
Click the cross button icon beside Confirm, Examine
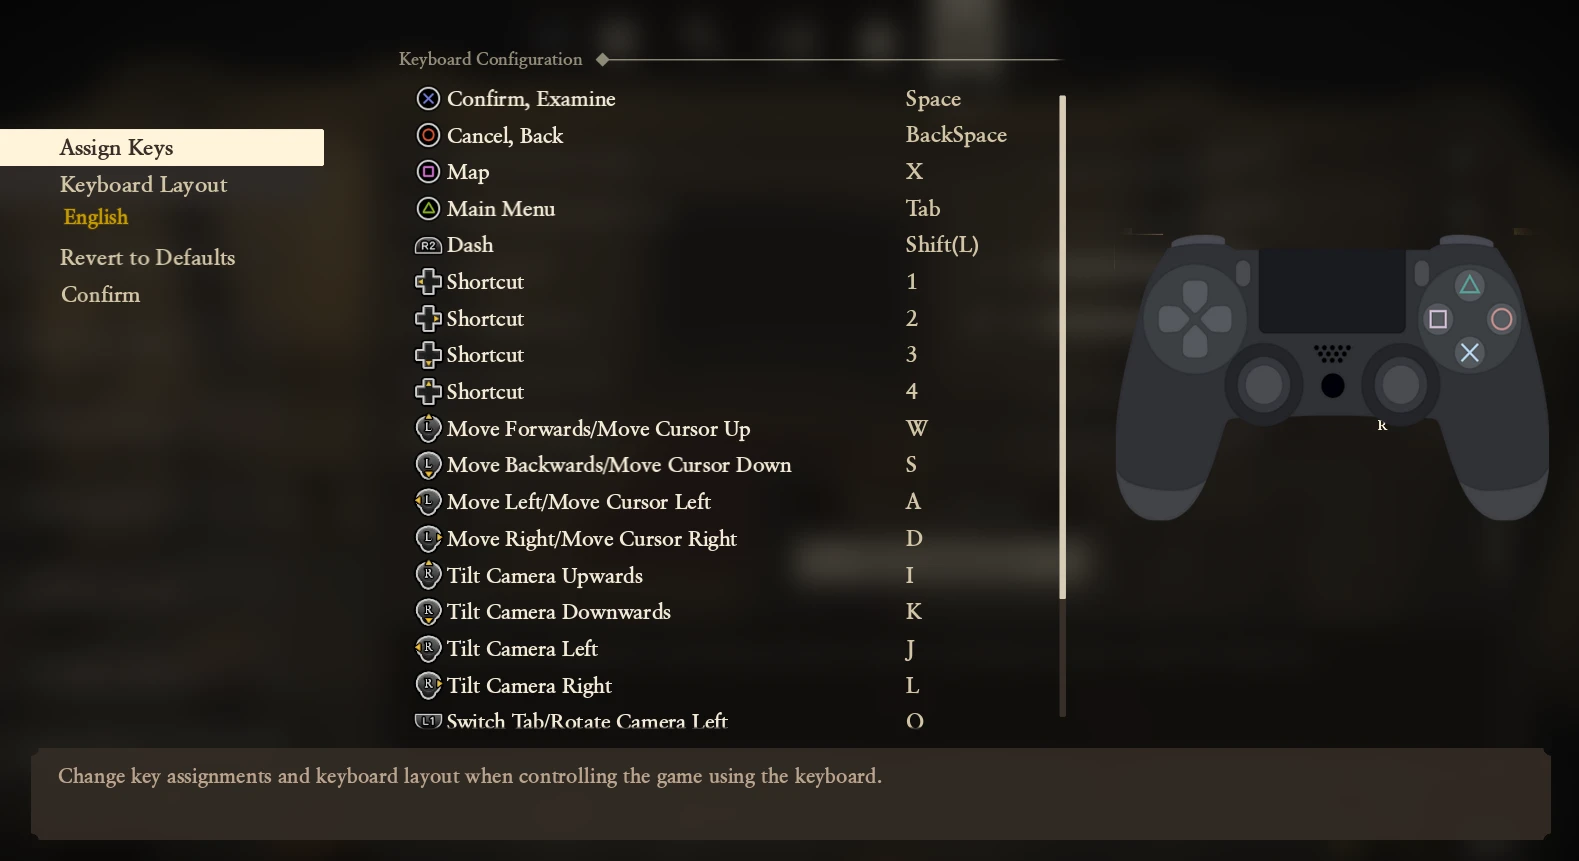428,99
